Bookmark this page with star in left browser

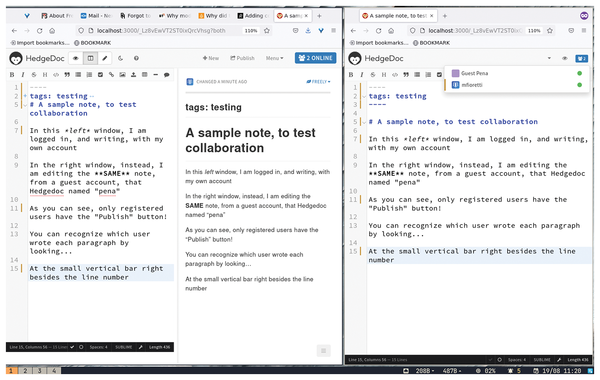coord(267,31)
